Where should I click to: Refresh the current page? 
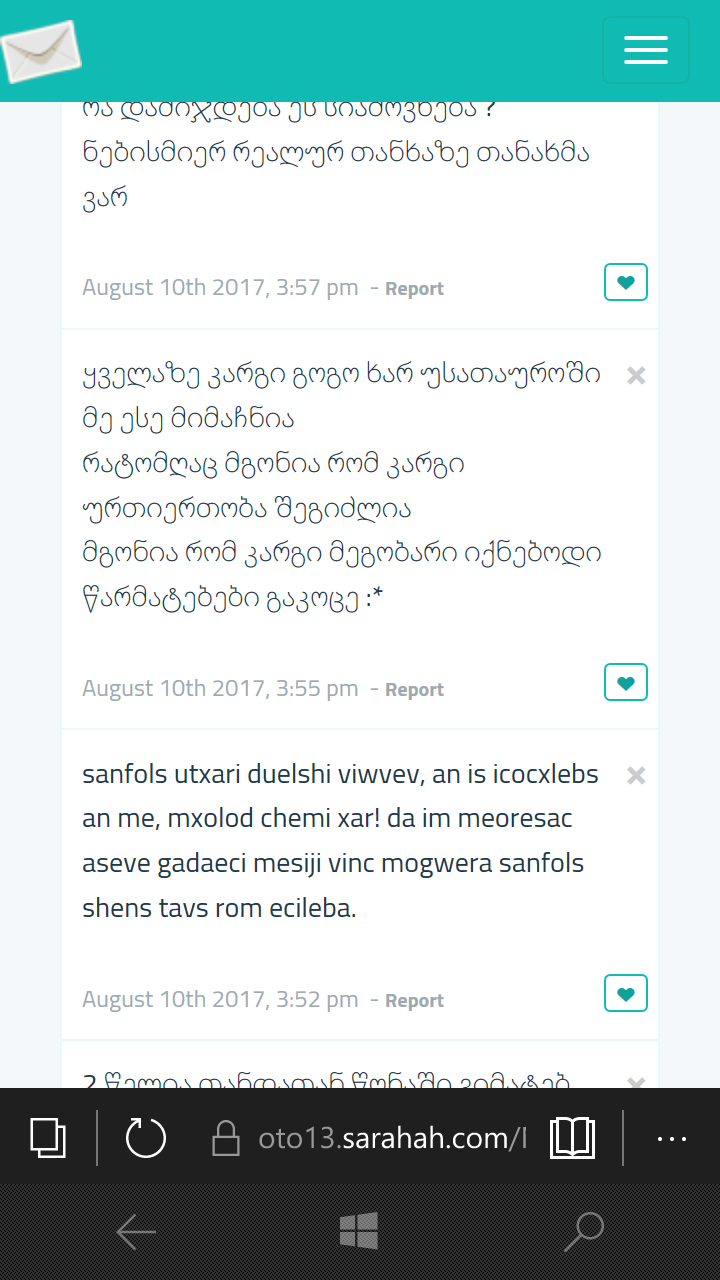[146, 1138]
